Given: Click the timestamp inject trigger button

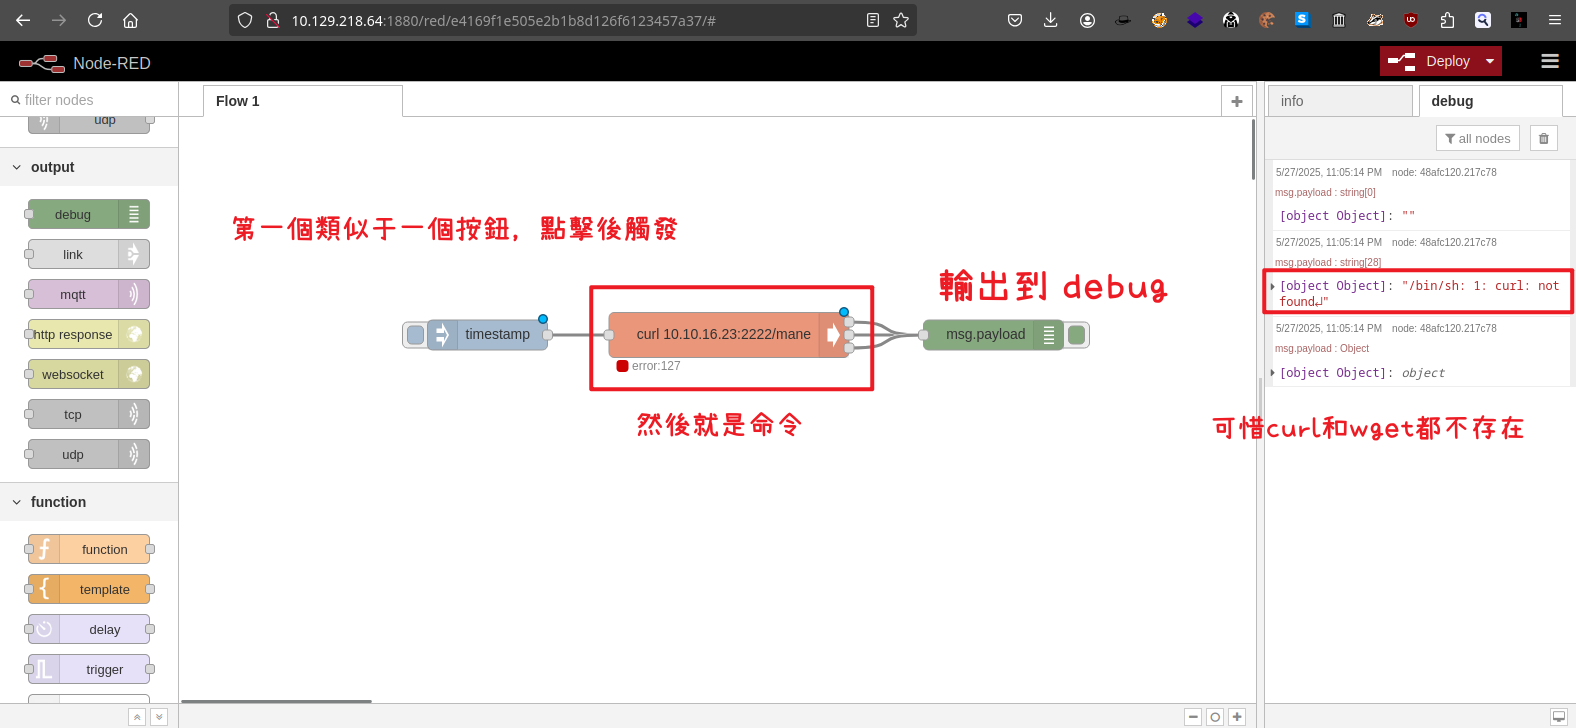Looking at the screenshot, I should pyautogui.click(x=415, y=335).
